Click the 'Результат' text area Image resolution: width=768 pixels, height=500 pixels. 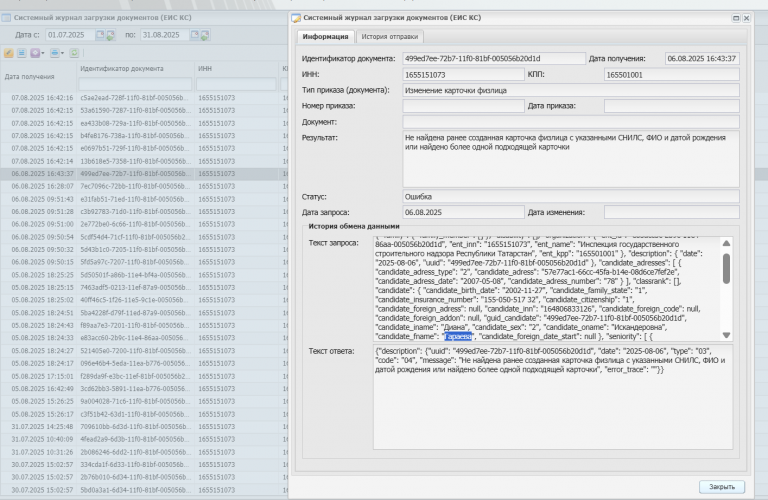571,159
